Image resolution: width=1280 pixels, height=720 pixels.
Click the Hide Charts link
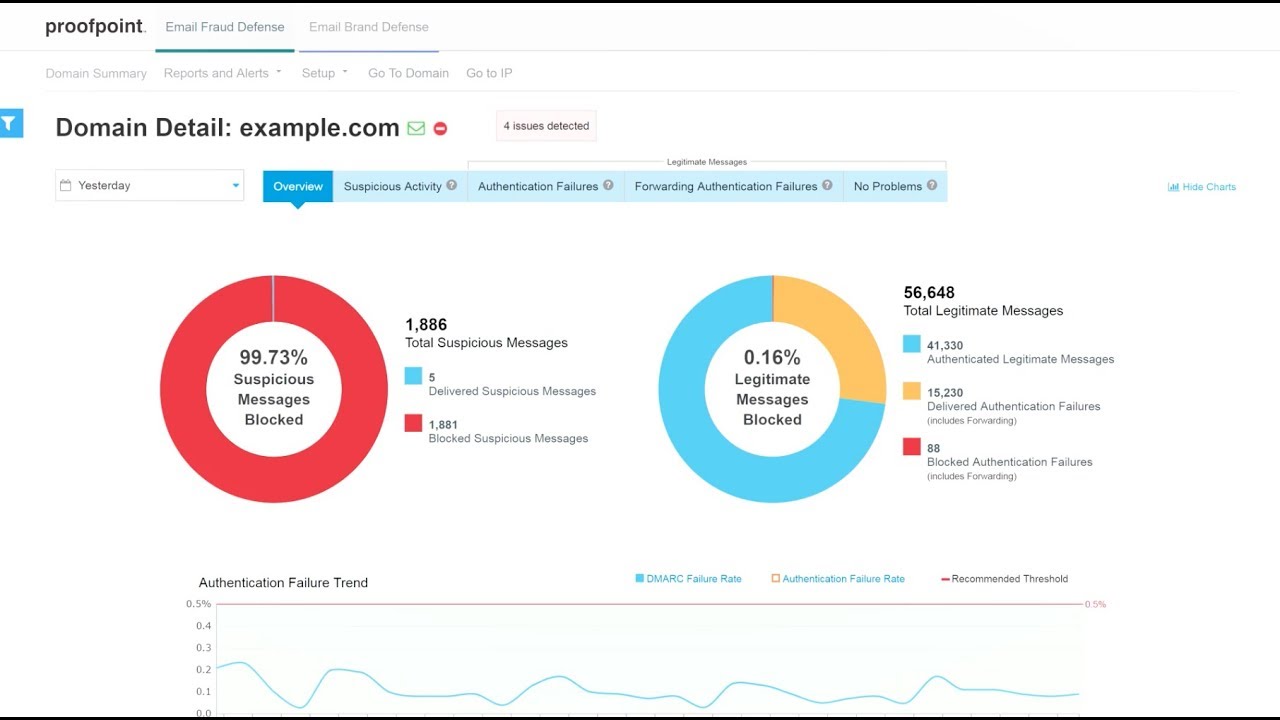point(1208,186)
